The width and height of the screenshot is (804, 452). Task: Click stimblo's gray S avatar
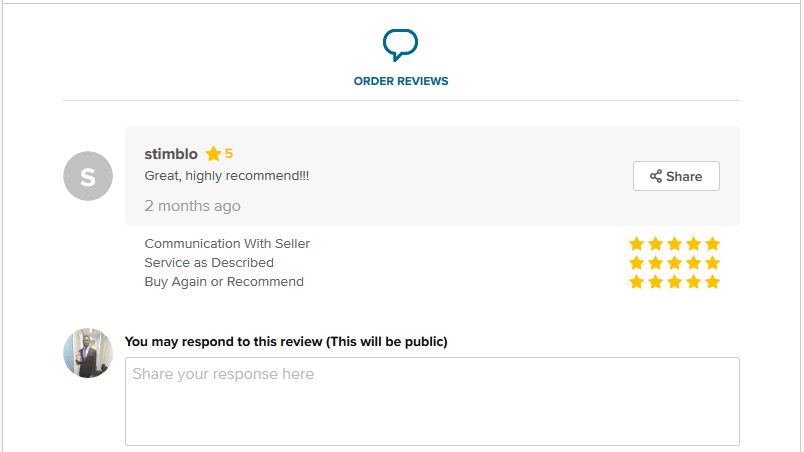[x=88, y=176]
